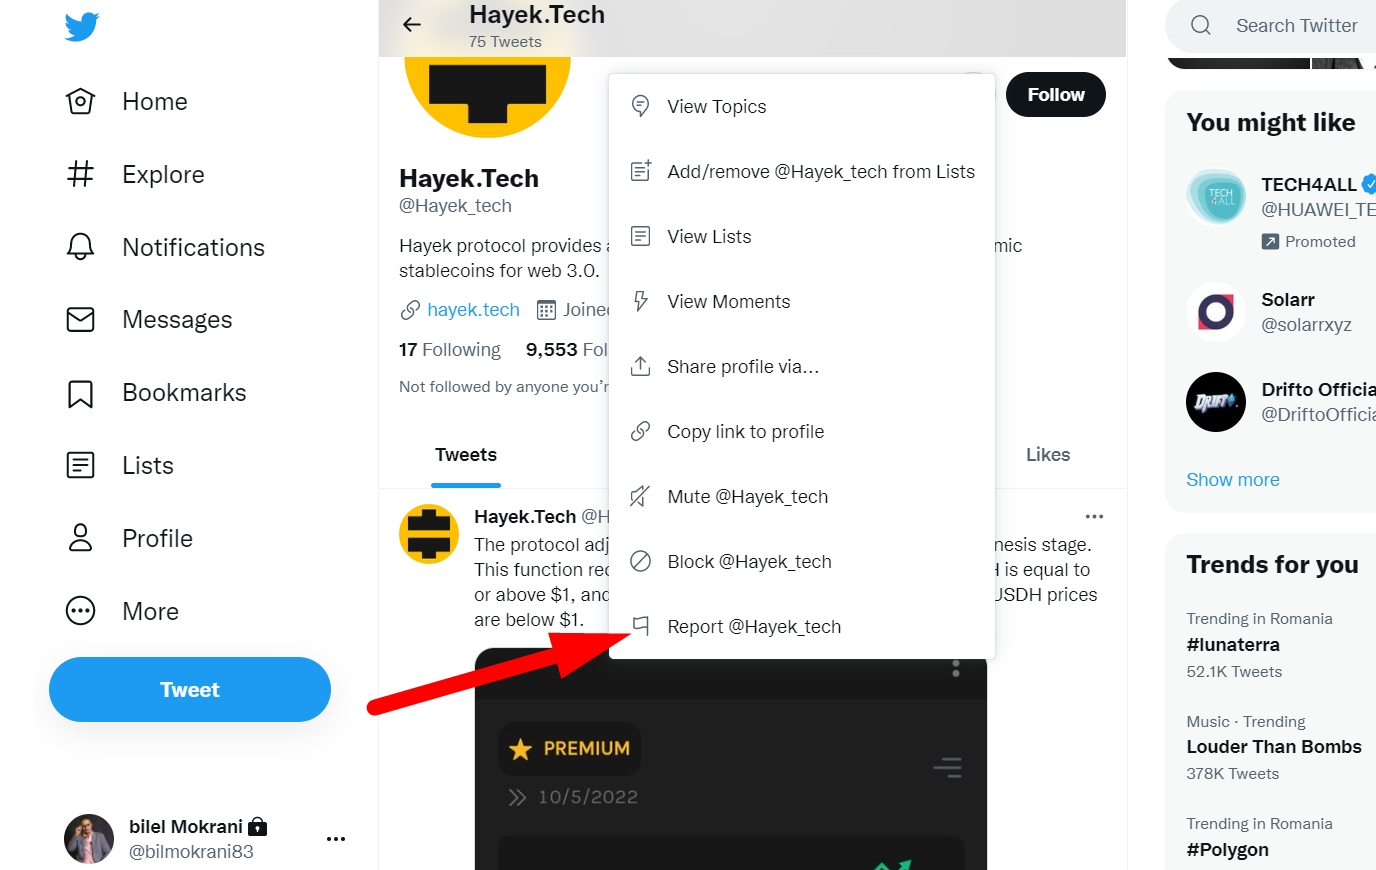Select Block @Hayek_tech option
Screen dimensions: 1376x870
click(802, 562)
